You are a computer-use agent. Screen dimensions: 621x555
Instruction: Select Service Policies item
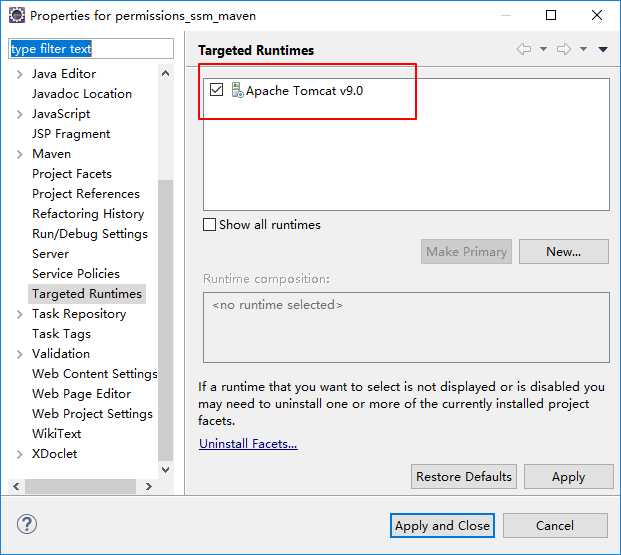click(76, 274)
